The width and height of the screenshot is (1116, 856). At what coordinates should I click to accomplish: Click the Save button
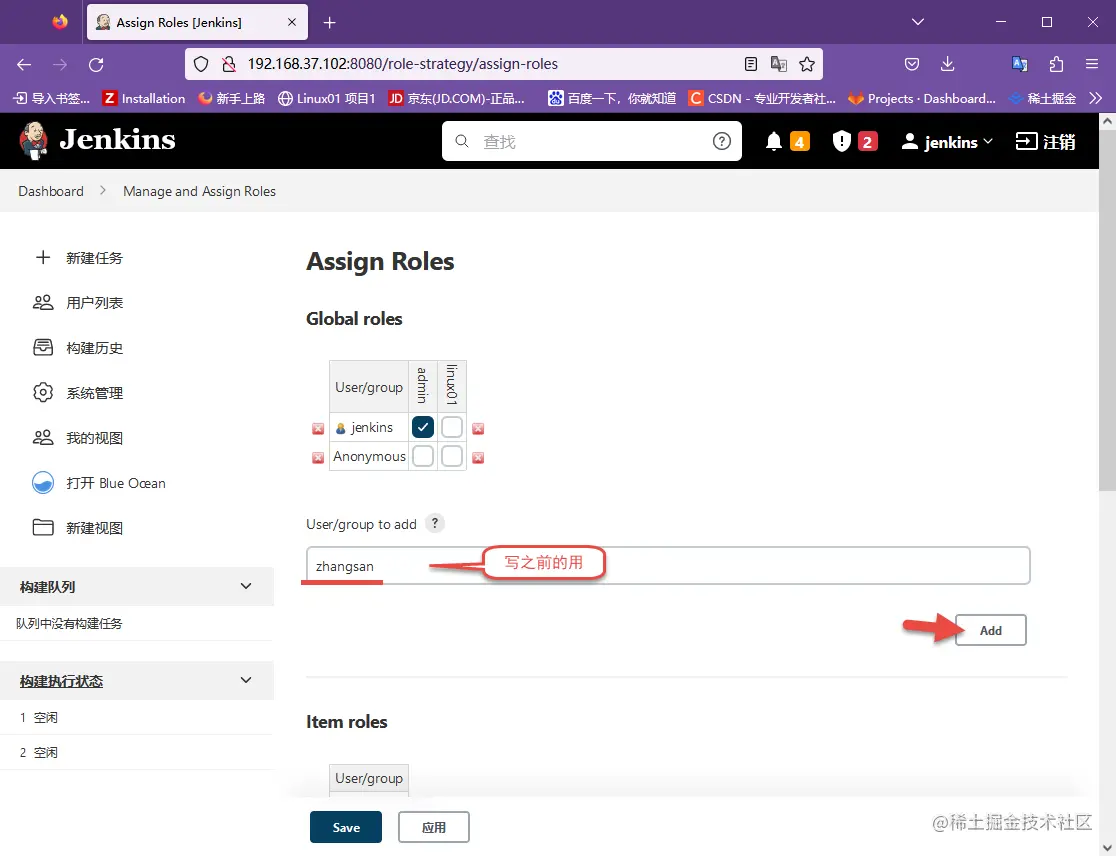[x=346, y=827]
